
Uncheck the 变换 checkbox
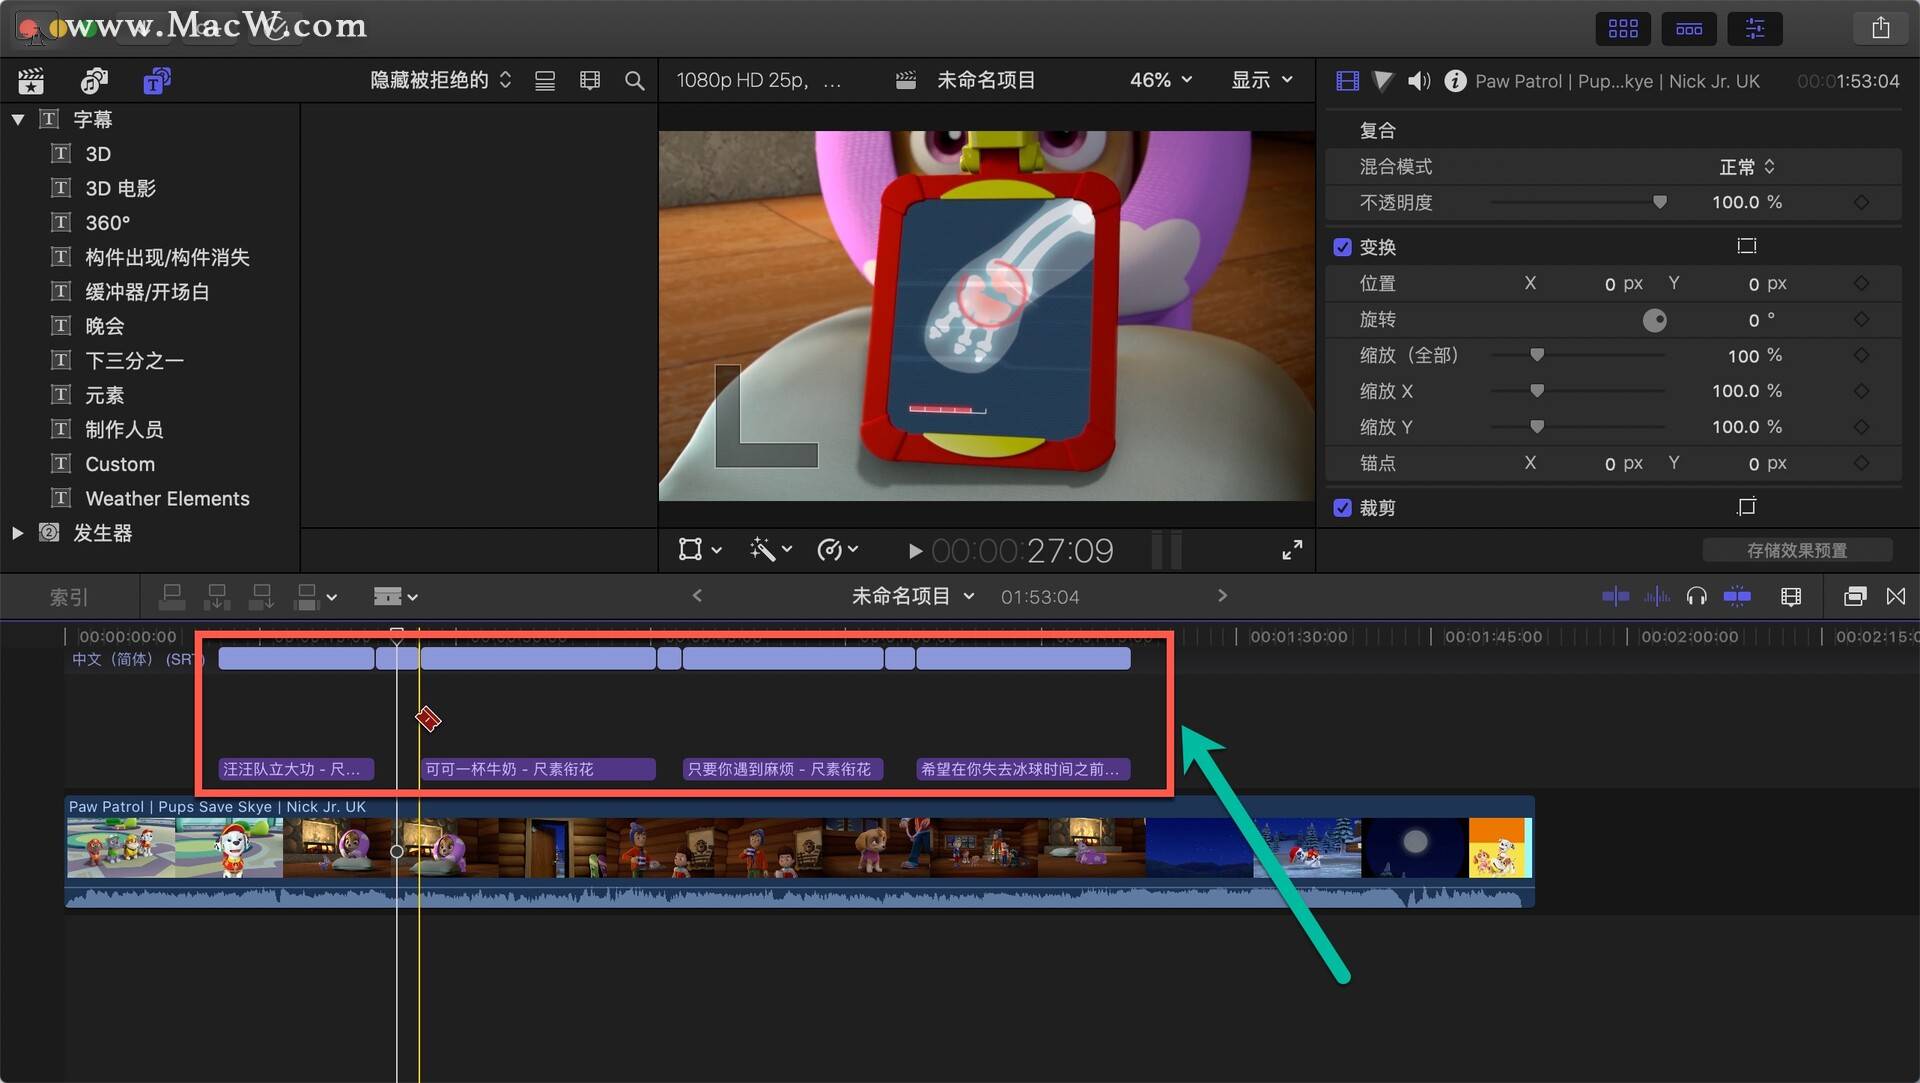1342,247
